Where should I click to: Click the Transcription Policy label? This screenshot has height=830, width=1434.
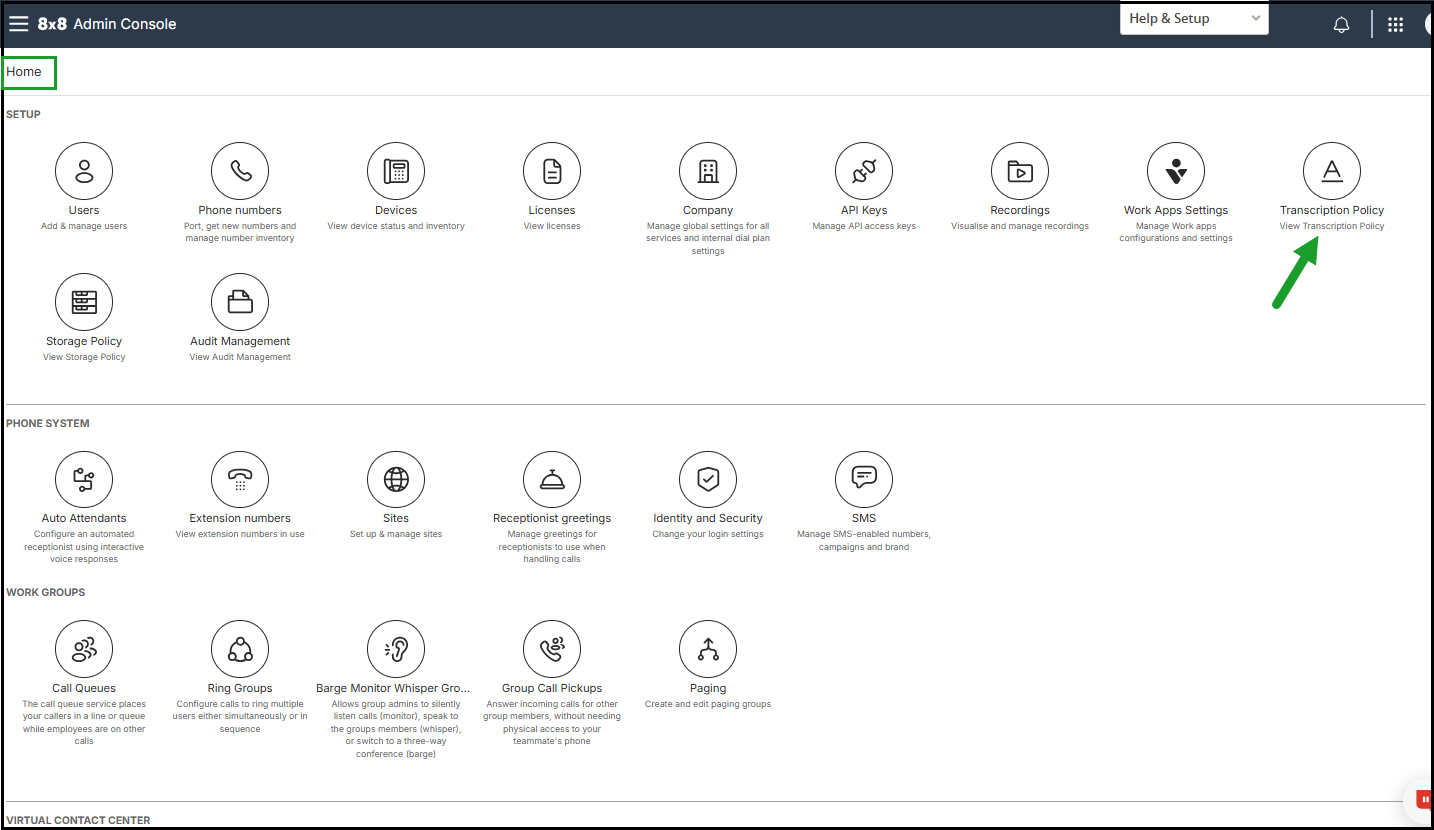click(x=1332, y=210)
